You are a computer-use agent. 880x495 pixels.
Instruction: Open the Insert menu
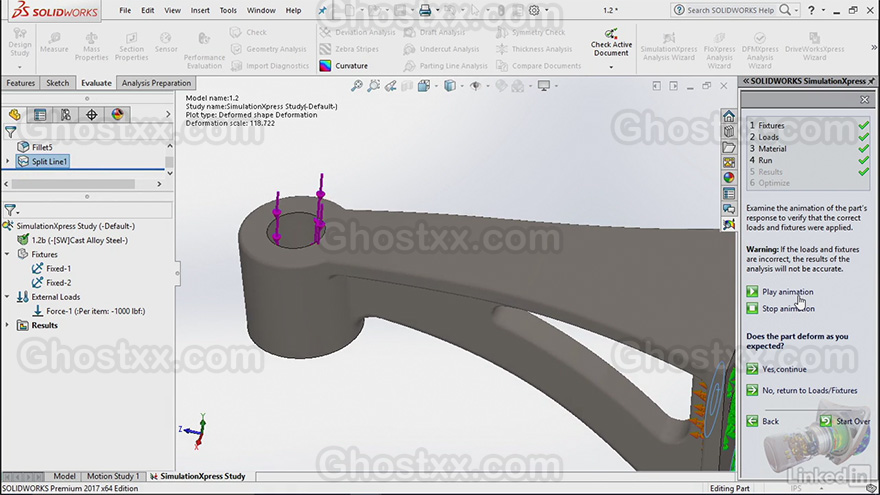(x=200, y=10)
